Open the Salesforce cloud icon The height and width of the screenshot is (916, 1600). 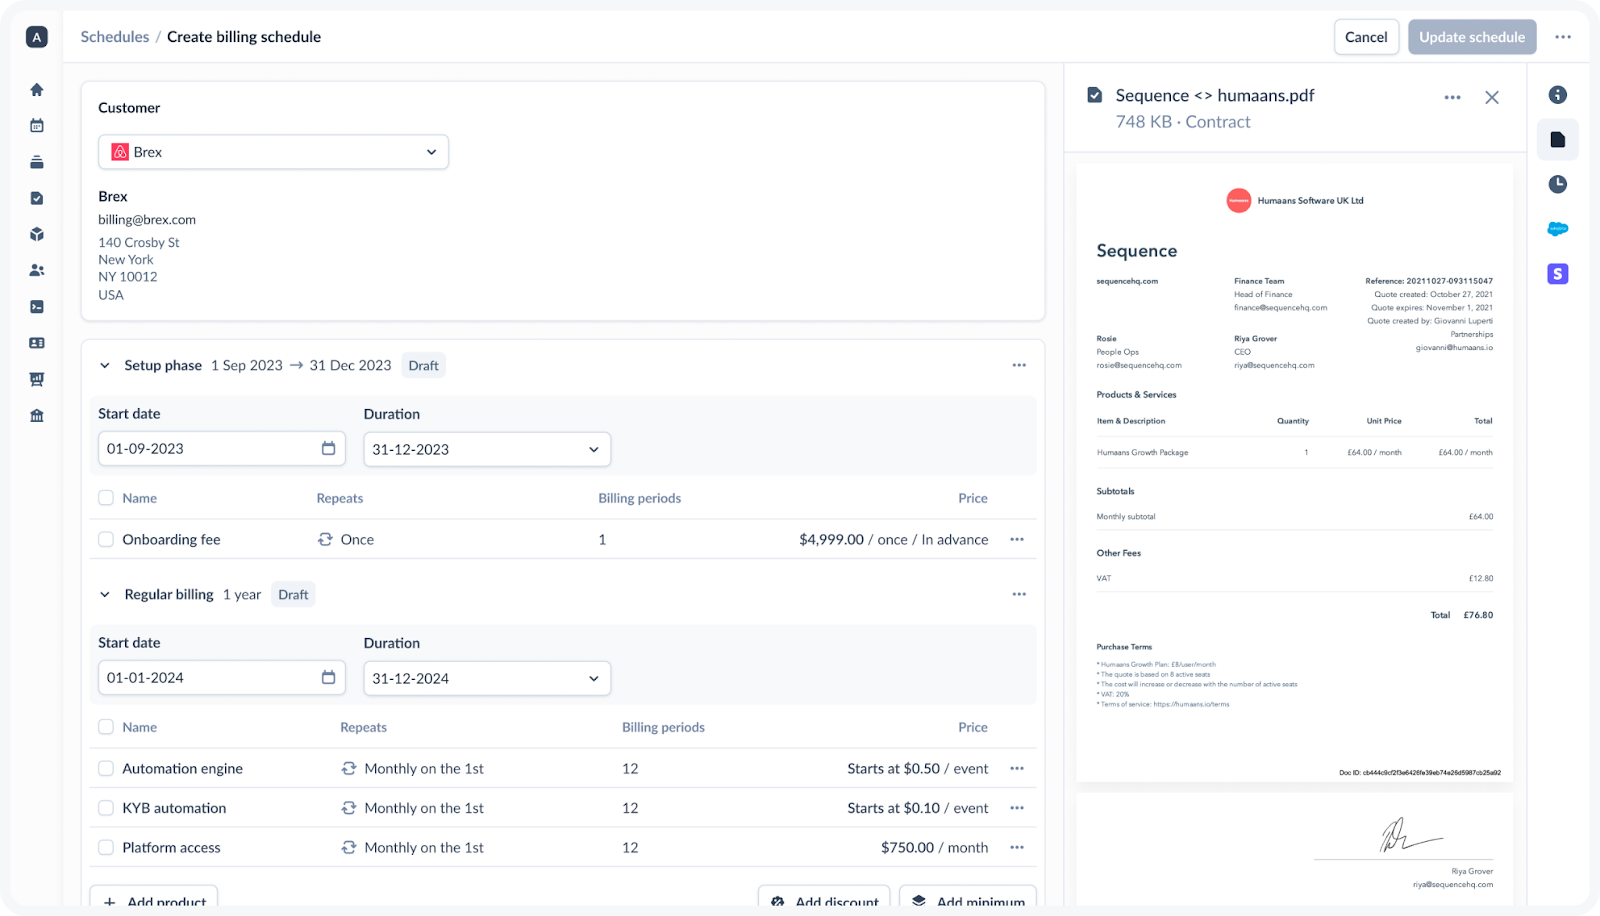1558,229
